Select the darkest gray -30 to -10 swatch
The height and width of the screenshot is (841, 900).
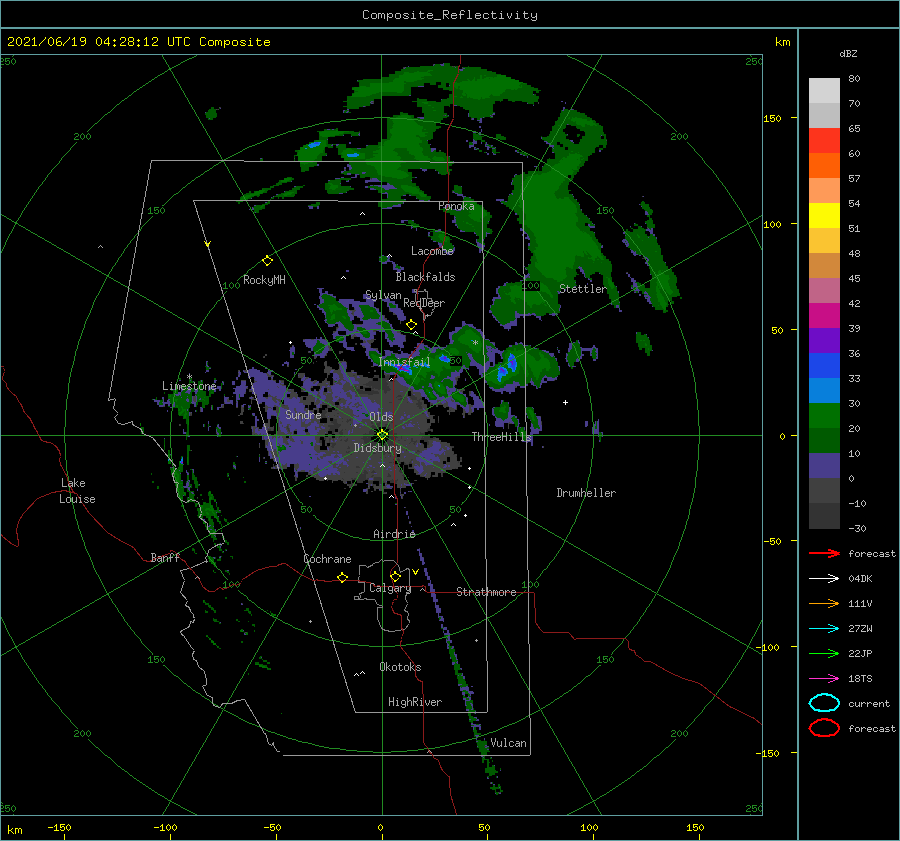click(824, 516)
